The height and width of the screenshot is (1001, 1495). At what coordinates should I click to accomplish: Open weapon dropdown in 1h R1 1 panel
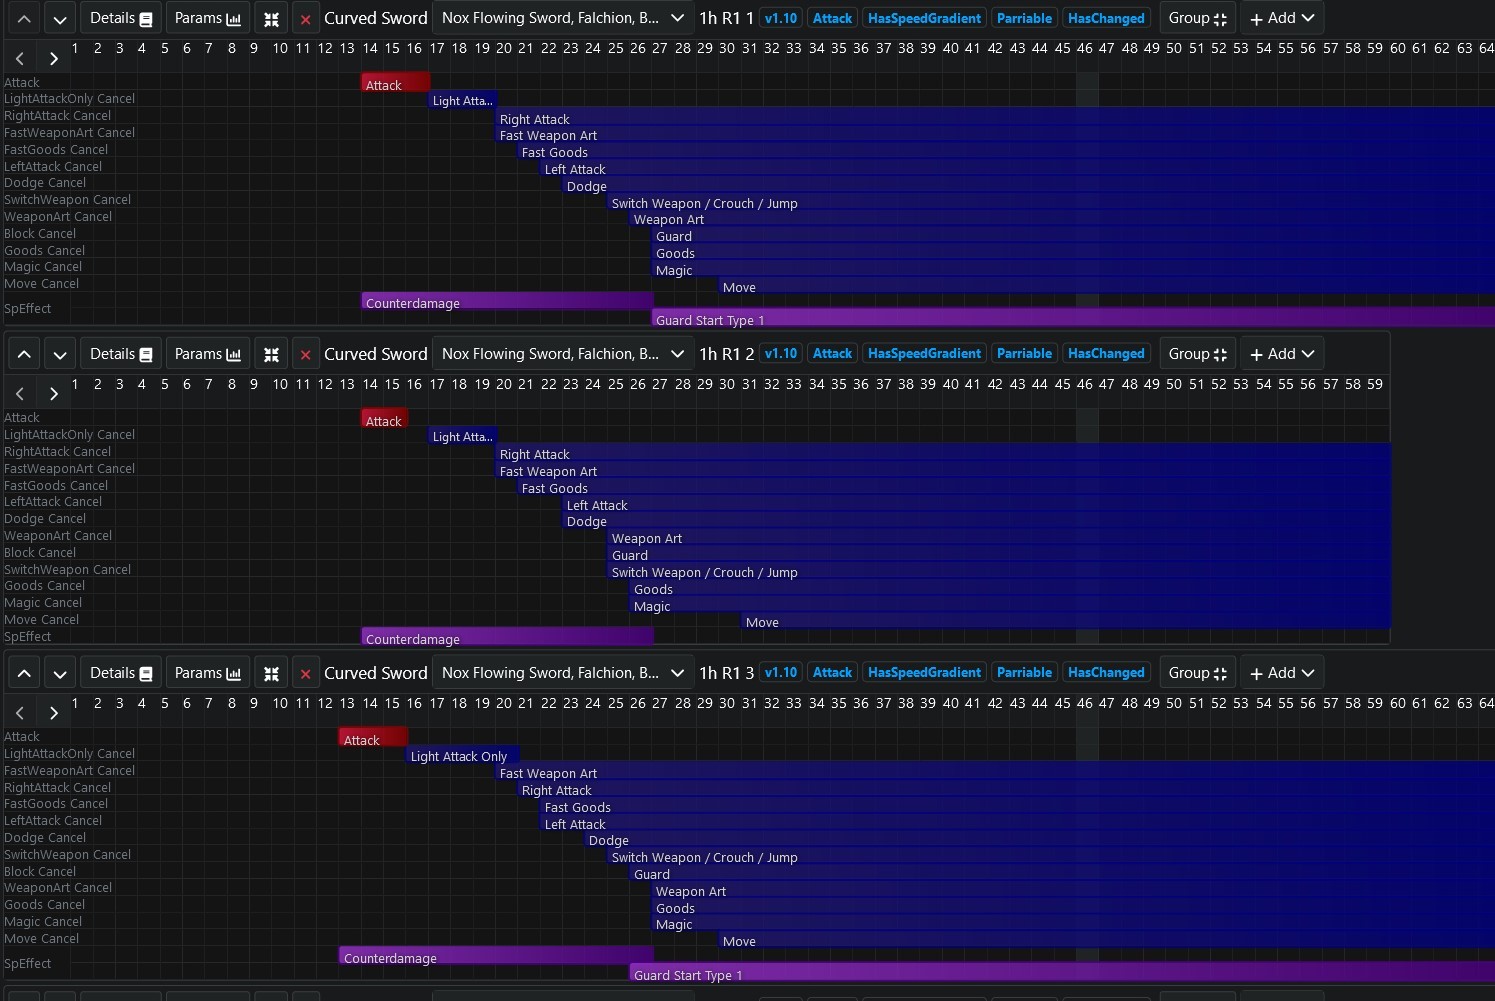pos(563,18)
